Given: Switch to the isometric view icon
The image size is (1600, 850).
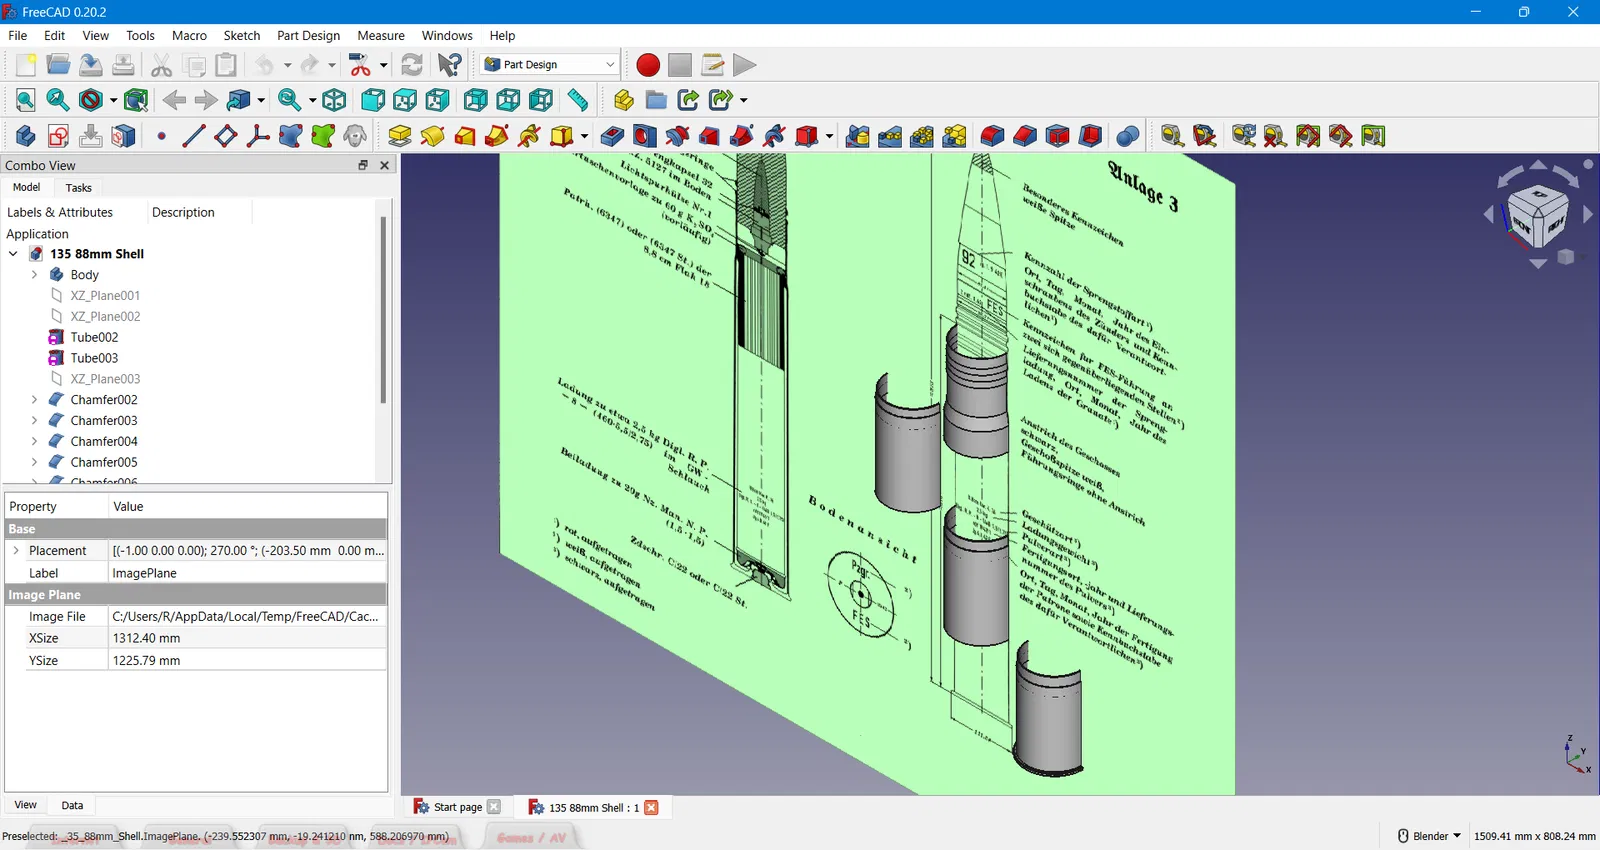Looking at the screenshot, I should (335, 100).
